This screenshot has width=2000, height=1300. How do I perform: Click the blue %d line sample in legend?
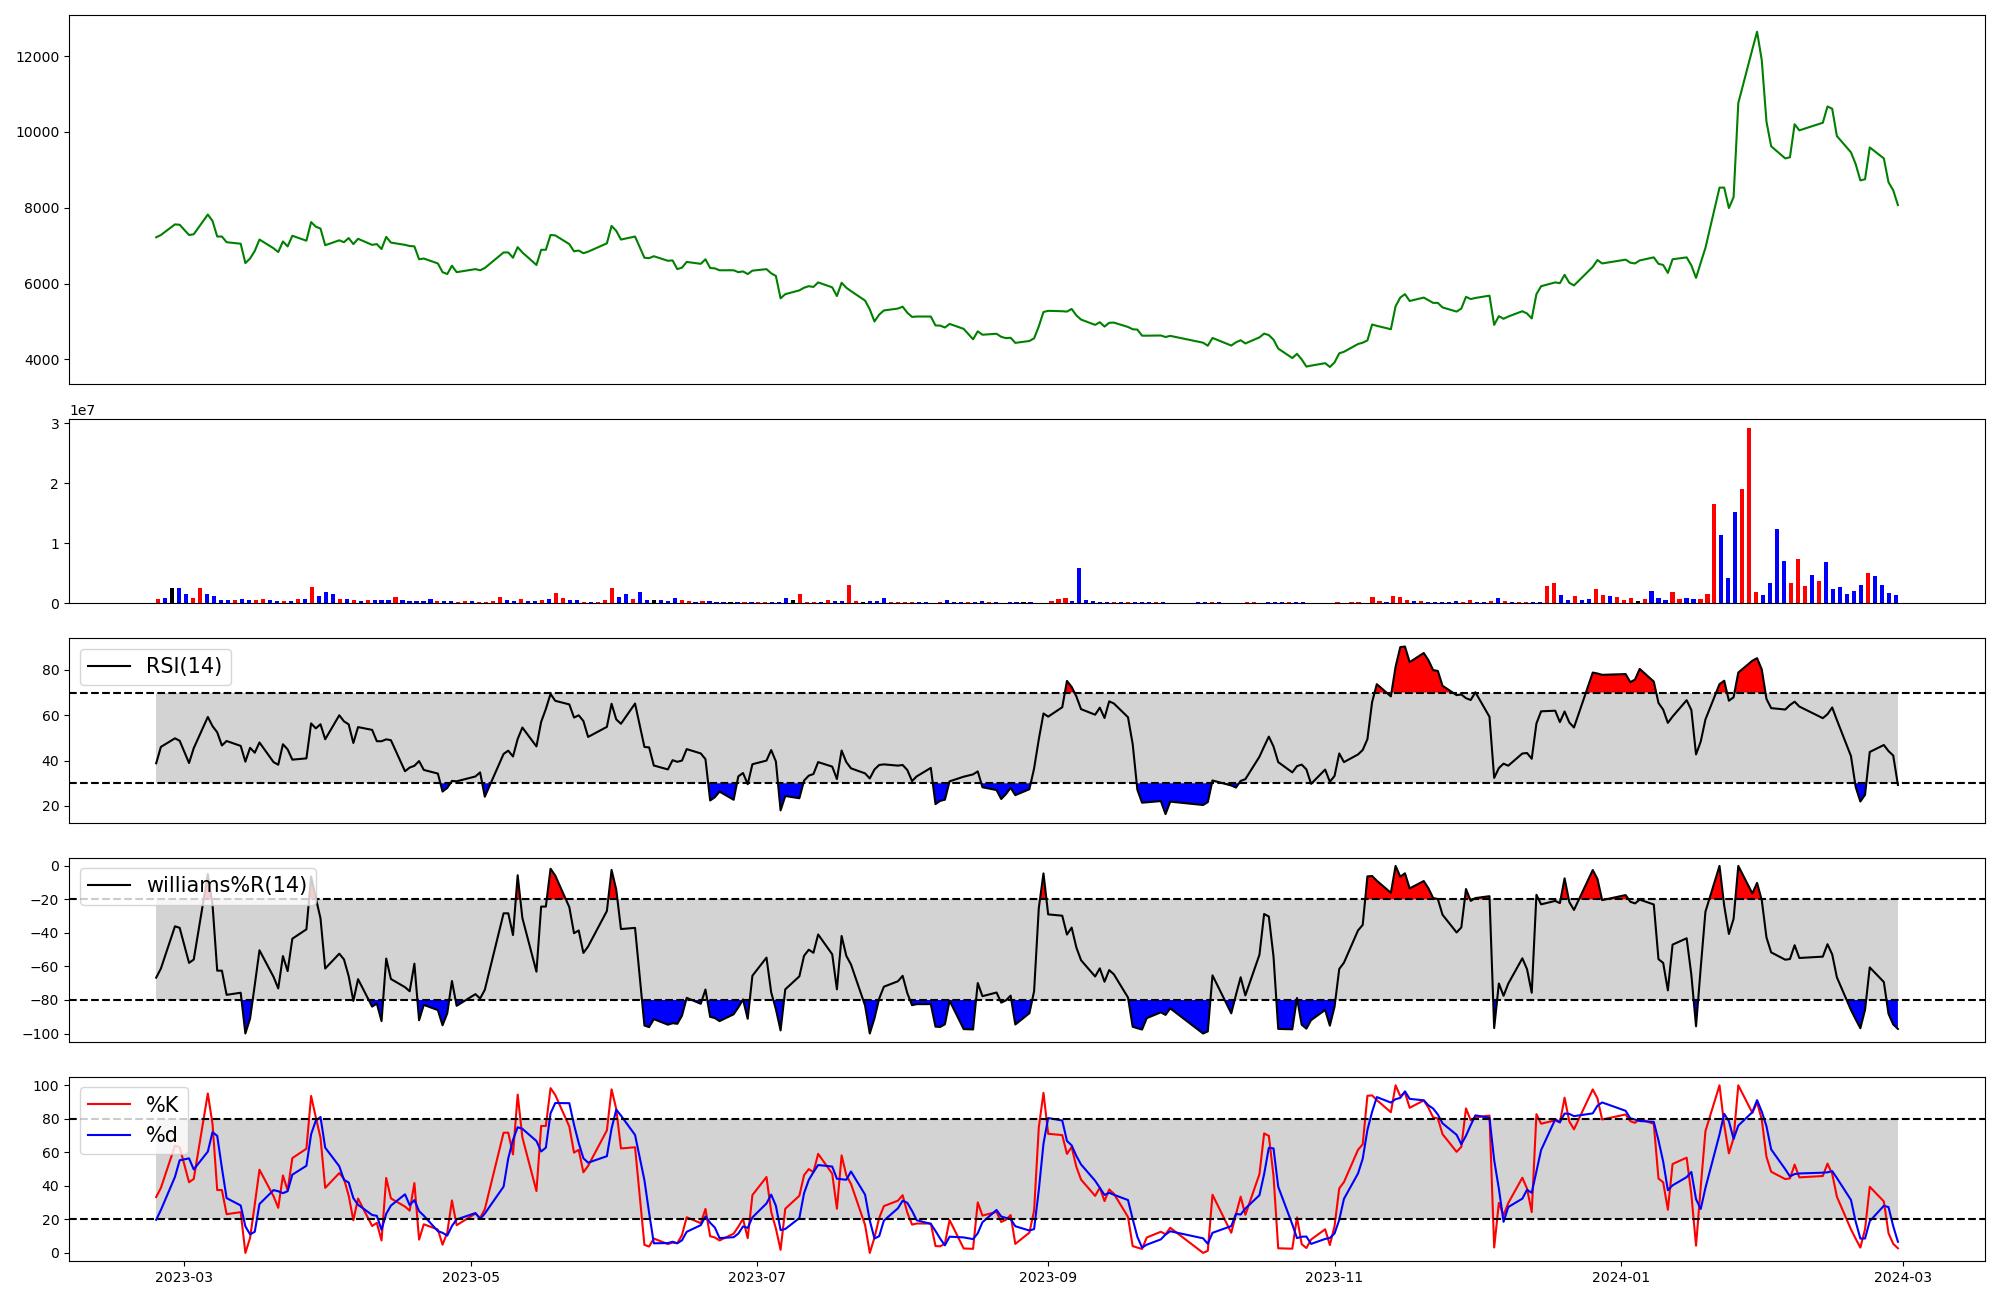click(109, 1135)
